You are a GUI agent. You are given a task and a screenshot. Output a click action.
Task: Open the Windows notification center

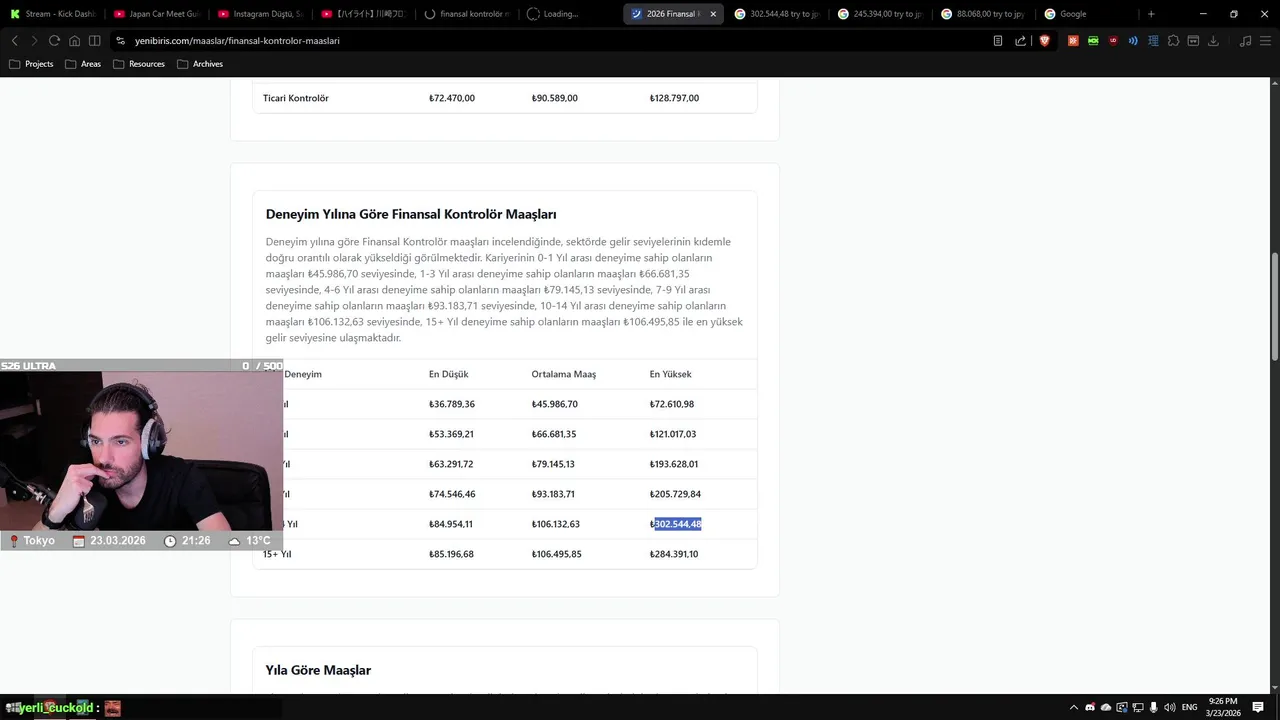1258,707
